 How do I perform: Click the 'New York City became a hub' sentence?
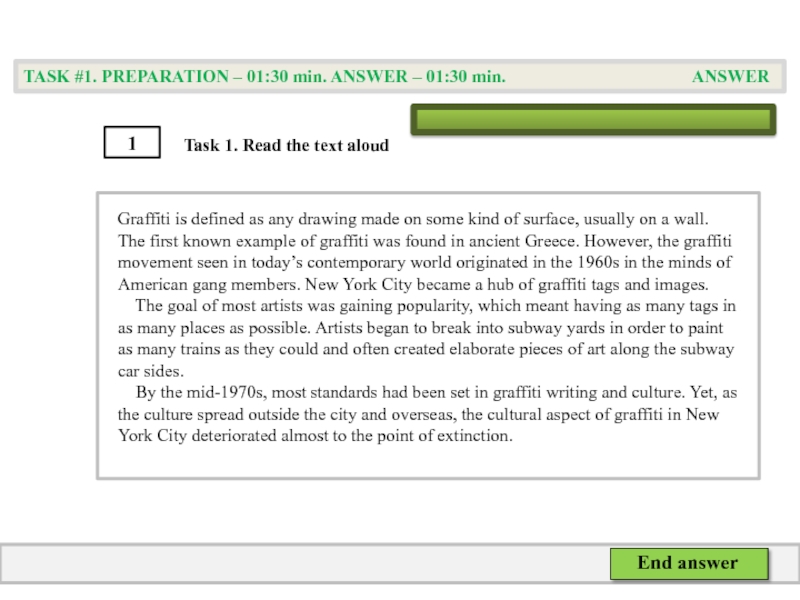coord(500,284)
